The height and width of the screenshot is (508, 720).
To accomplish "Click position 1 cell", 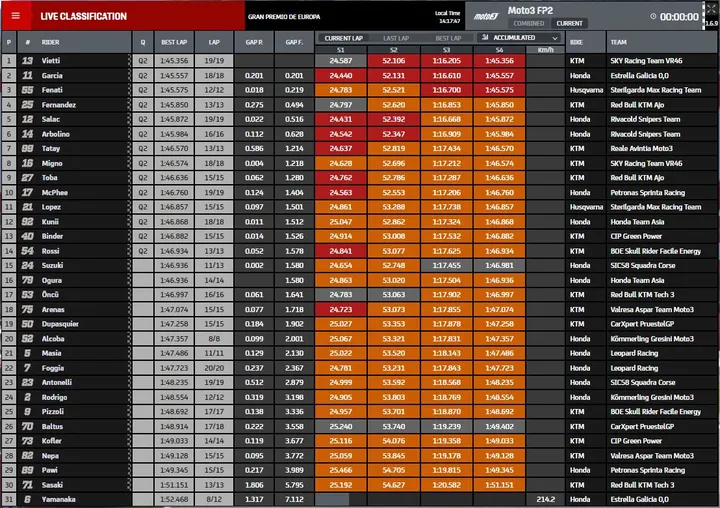I will coord(9,61).
